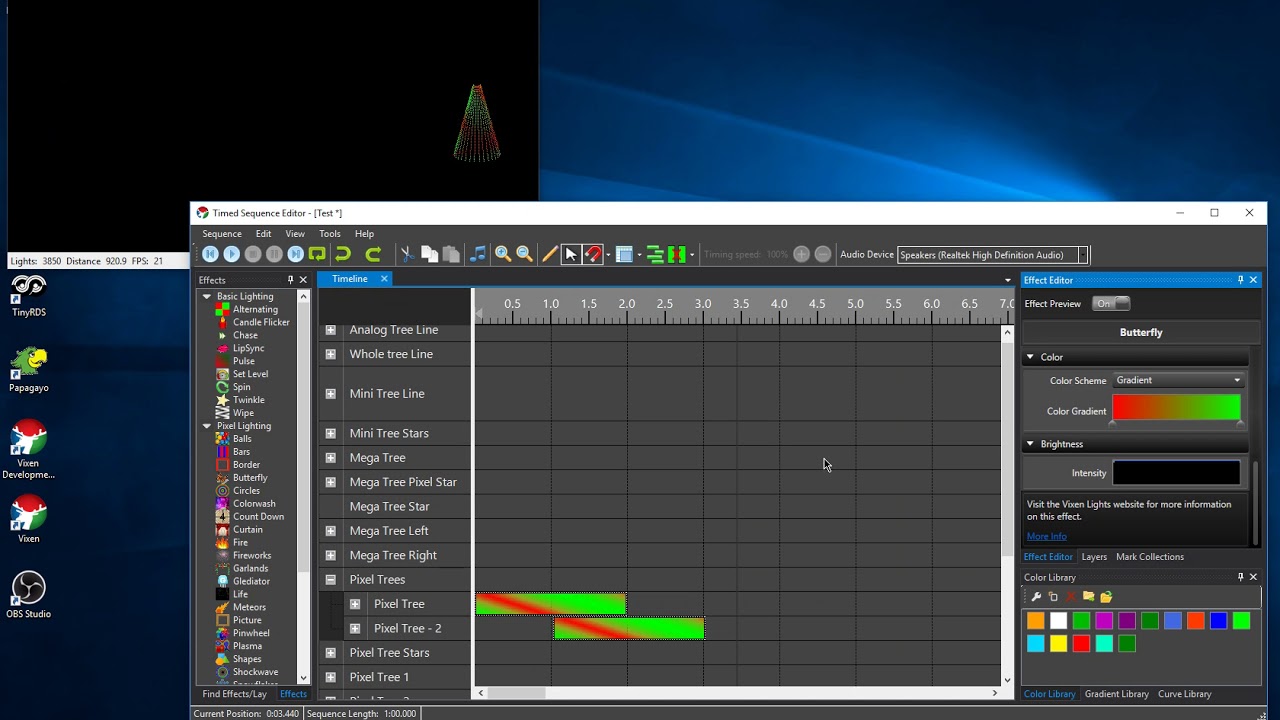
Task: Open the OBS Studio desktop shortcut
Action: (x=29, y=595)
